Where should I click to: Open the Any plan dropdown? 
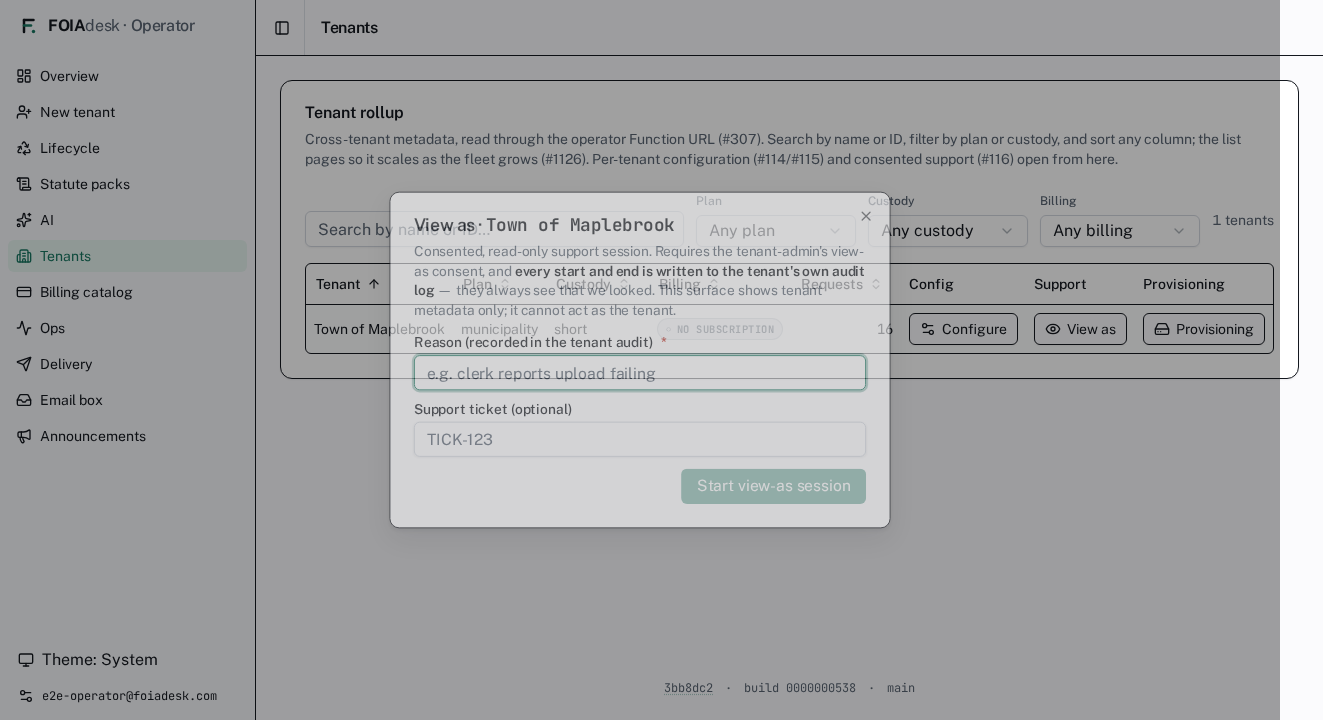pos(776,231)
